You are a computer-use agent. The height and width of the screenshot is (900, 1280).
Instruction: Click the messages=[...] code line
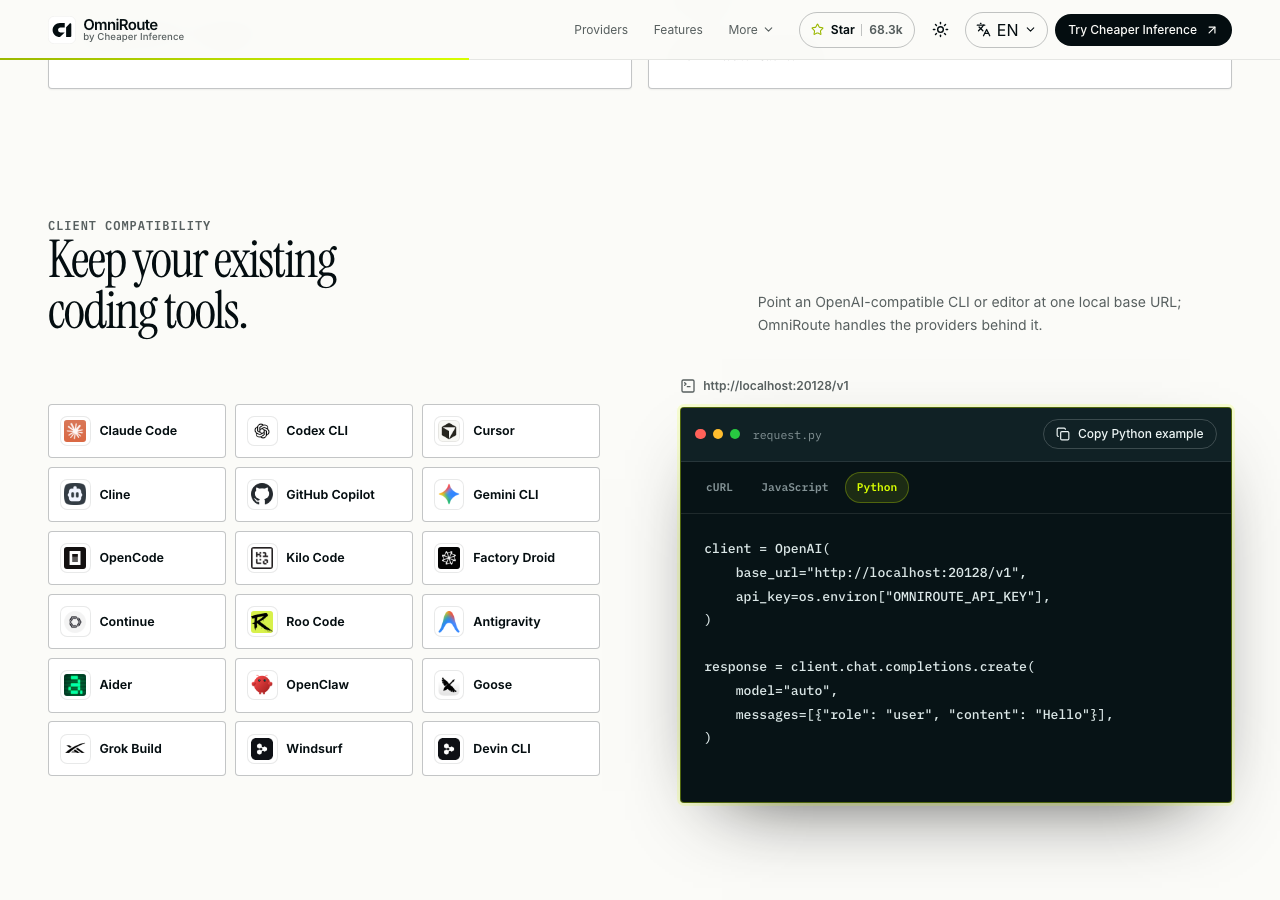(924, 715)
